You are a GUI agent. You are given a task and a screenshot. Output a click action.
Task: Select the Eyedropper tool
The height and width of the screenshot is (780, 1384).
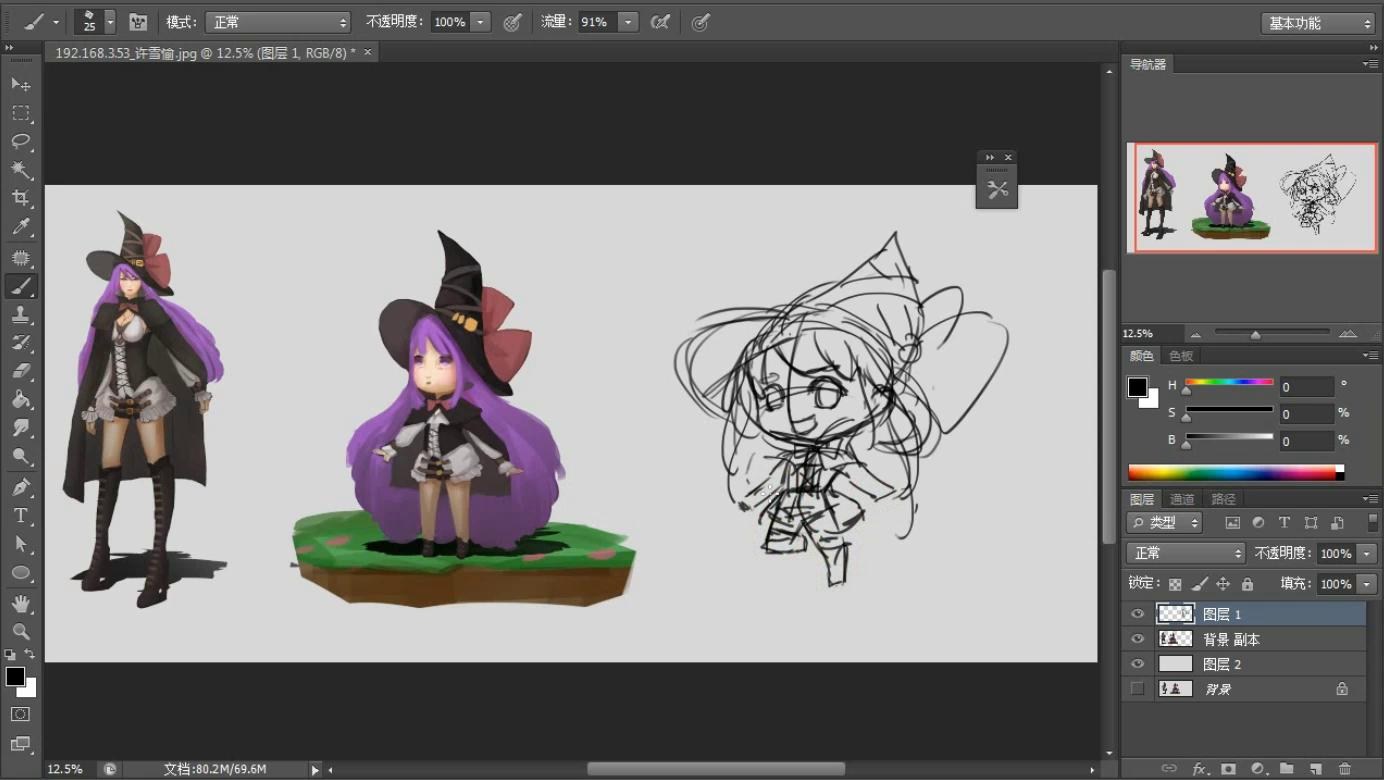pyautogui.click(x=20, y=227)
